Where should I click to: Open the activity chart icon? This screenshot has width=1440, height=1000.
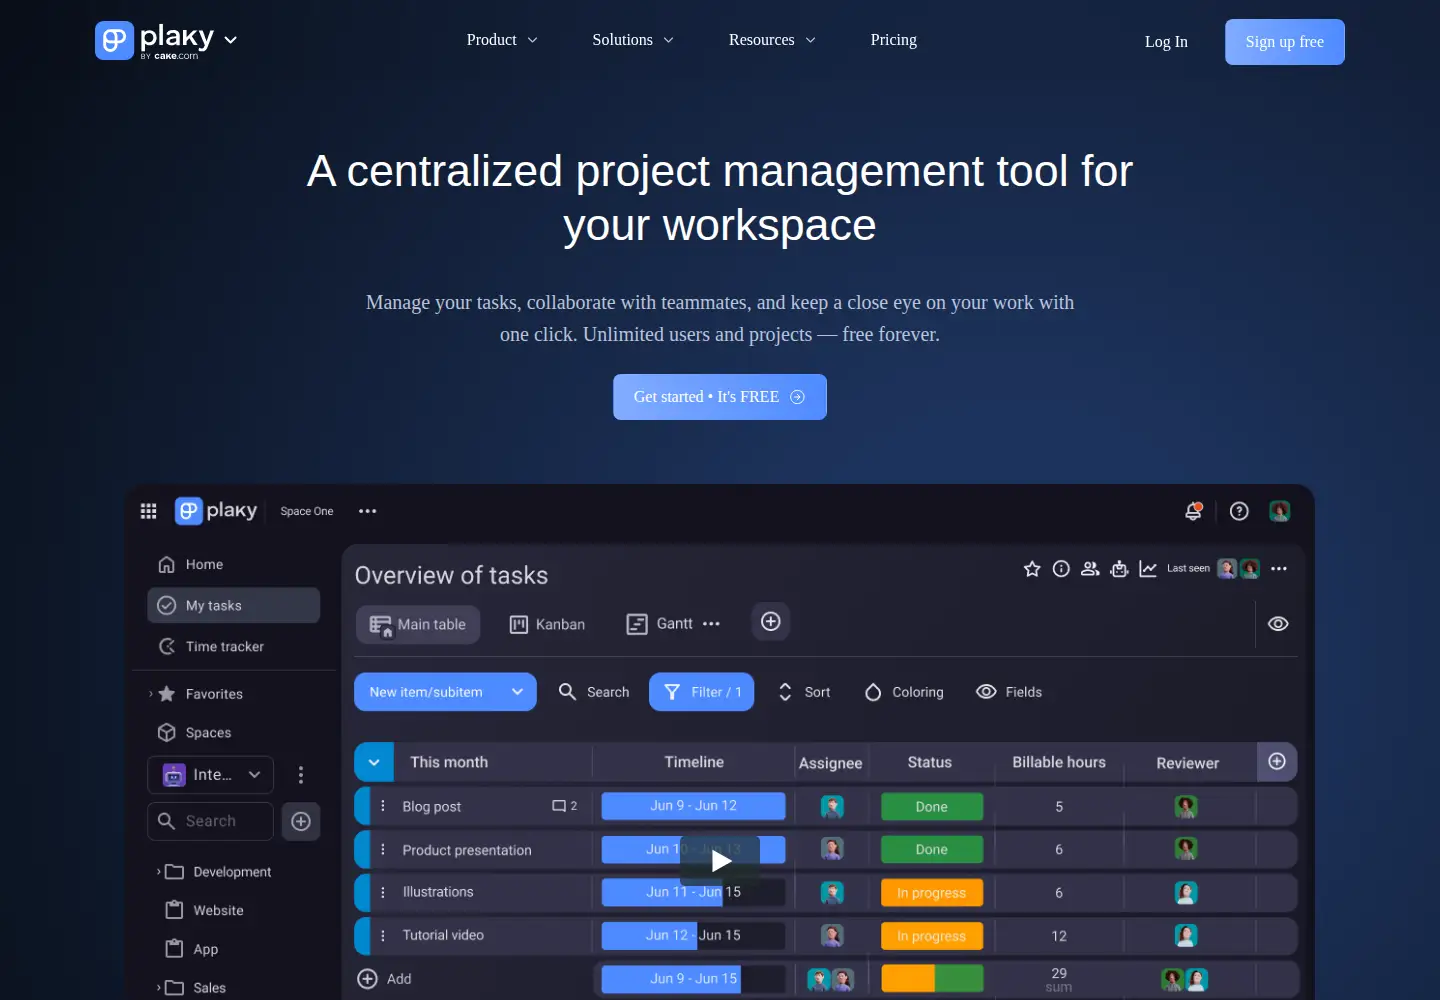click(1148, 569)
